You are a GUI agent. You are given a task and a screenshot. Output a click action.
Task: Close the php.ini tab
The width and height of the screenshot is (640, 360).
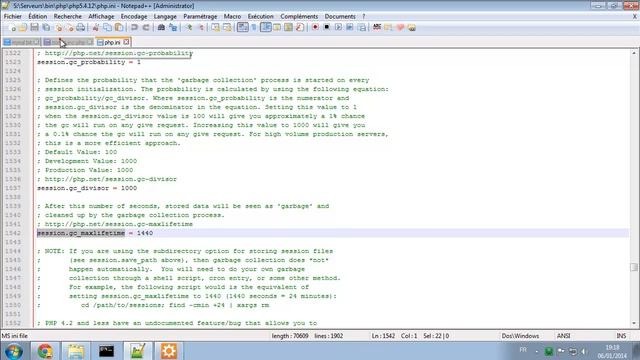126,42
